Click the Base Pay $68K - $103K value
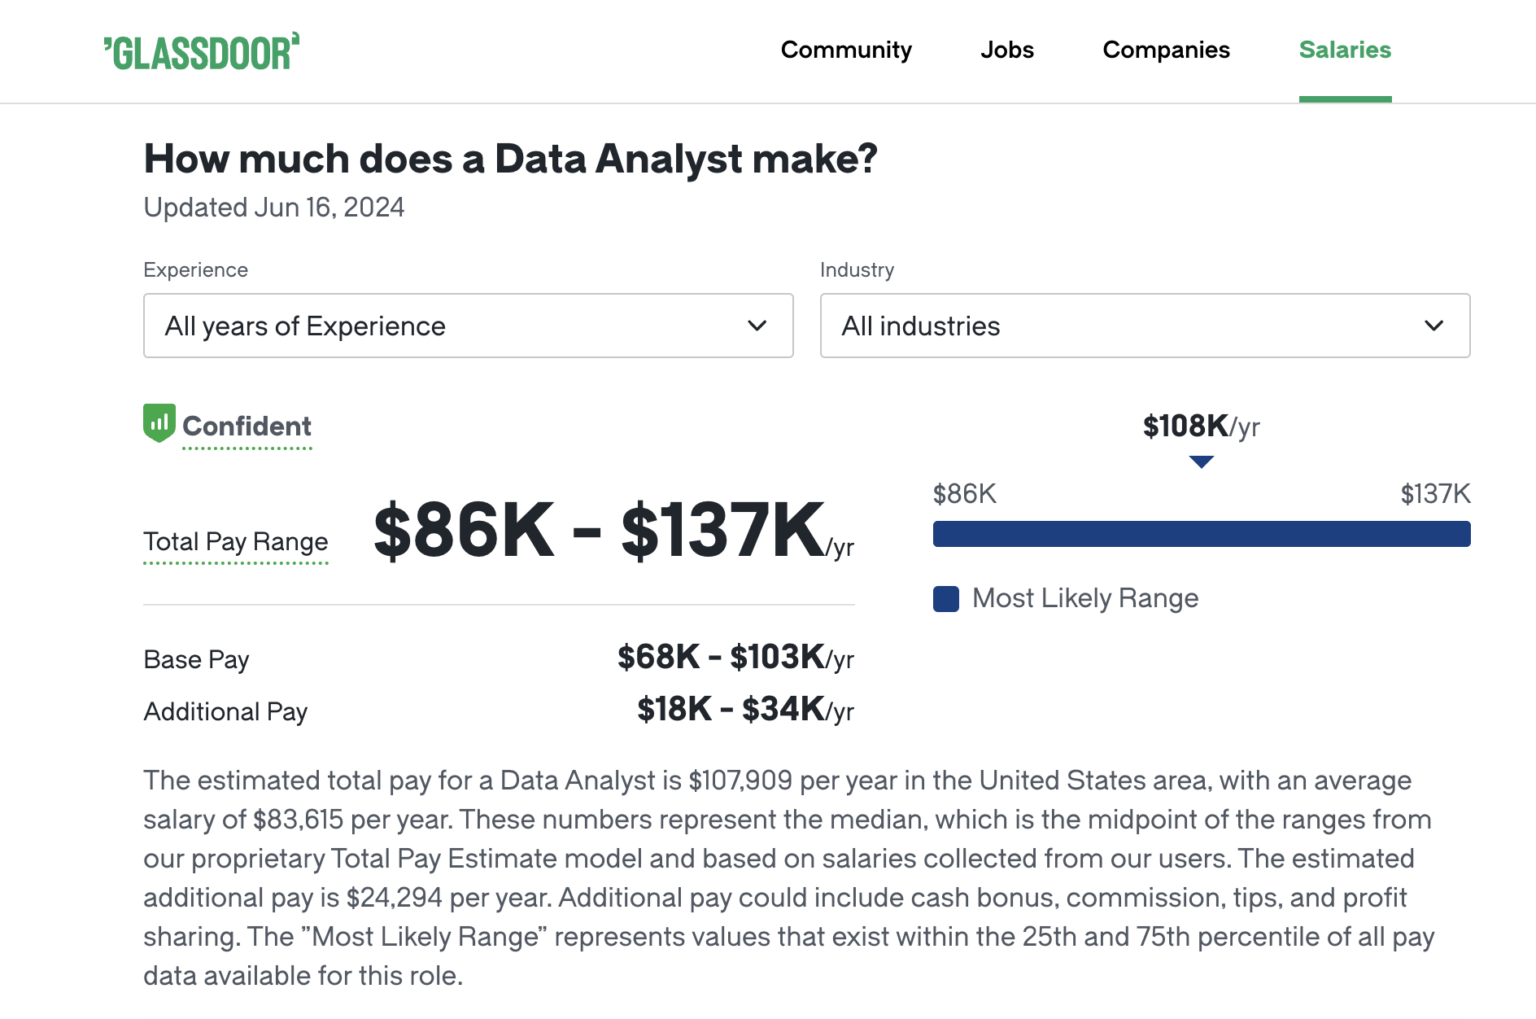Screen dimensions: 1536x1019 pyautogui.click(x=735, y=658)
